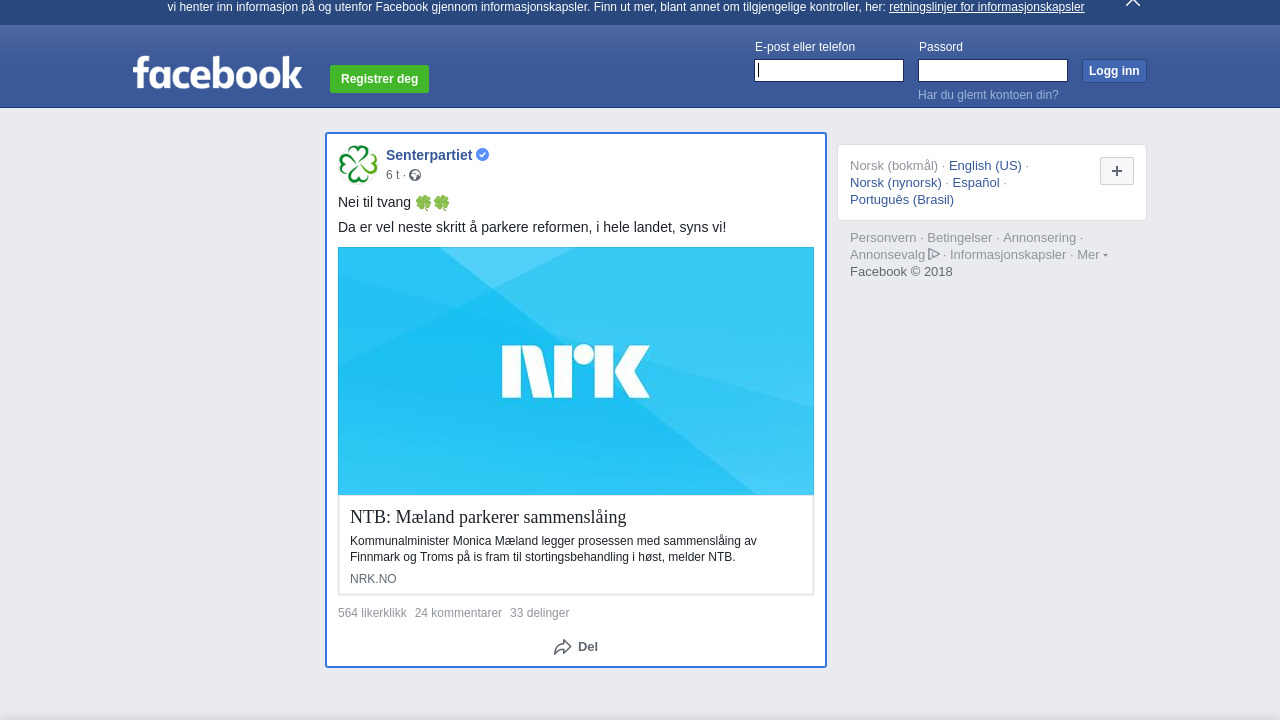Viewport: 1280px width, 720px height.
Task: Switch language to Español
Action: (x=976, y=183)
